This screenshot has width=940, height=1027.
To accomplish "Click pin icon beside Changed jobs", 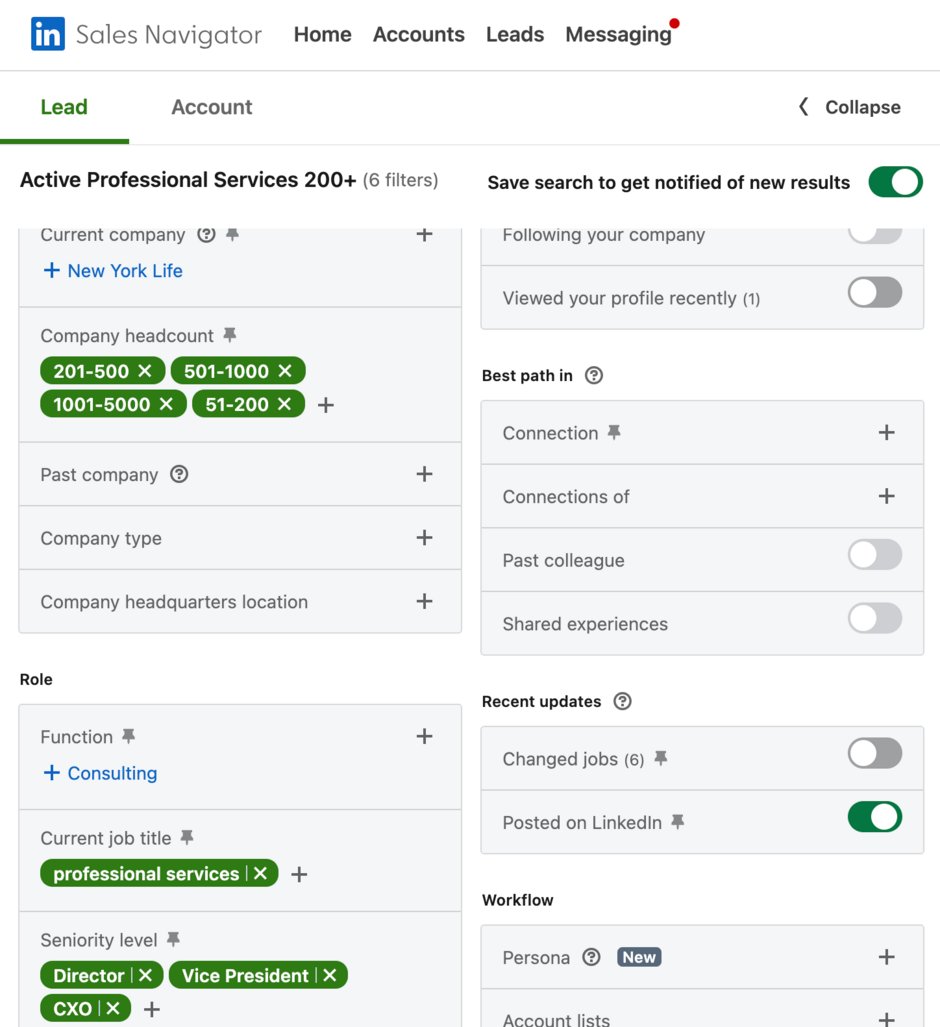I will (661, 758).
